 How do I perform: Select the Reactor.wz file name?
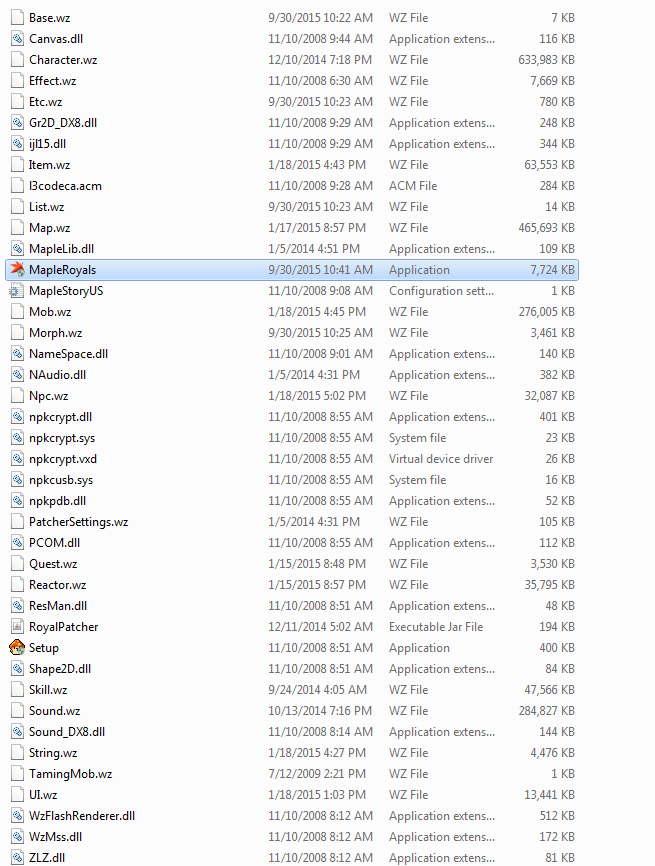pos(57,584)
